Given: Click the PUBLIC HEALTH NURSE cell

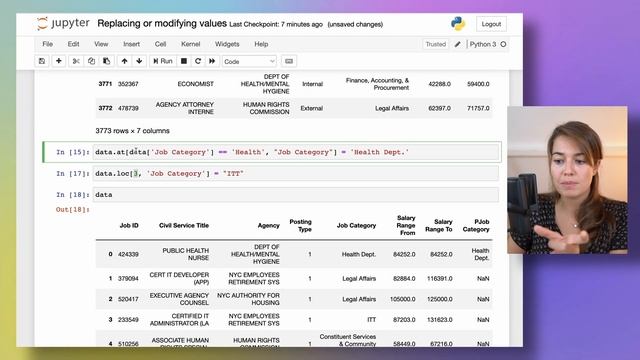Looking at the screenshot, I should click(185, 254).
